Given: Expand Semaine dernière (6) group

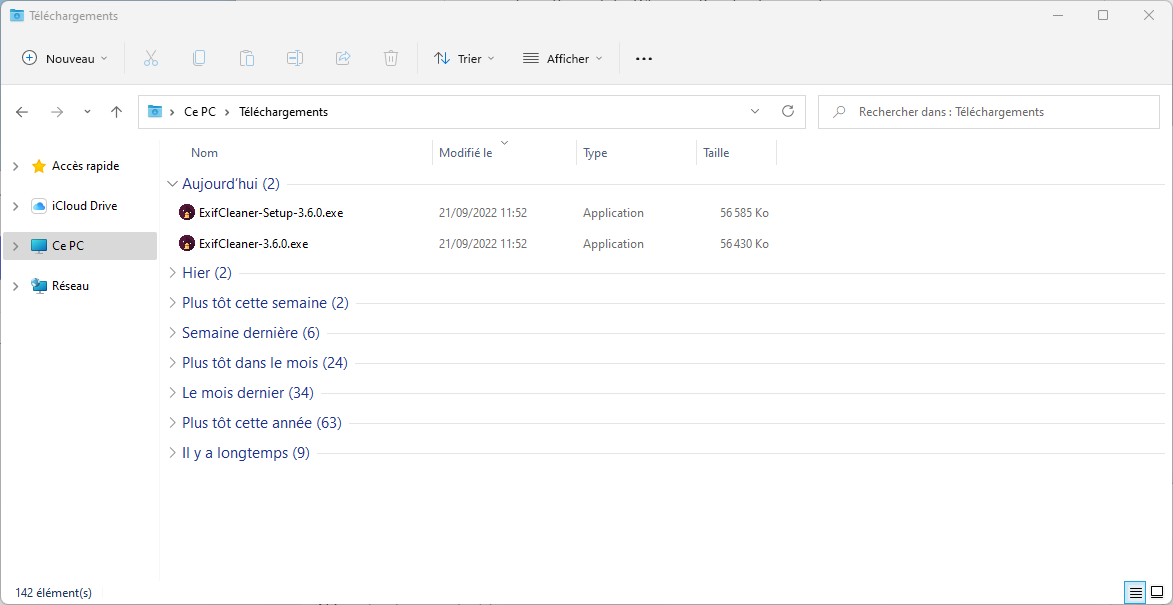Looking at the screenshot, I should [x=172, y=333].
